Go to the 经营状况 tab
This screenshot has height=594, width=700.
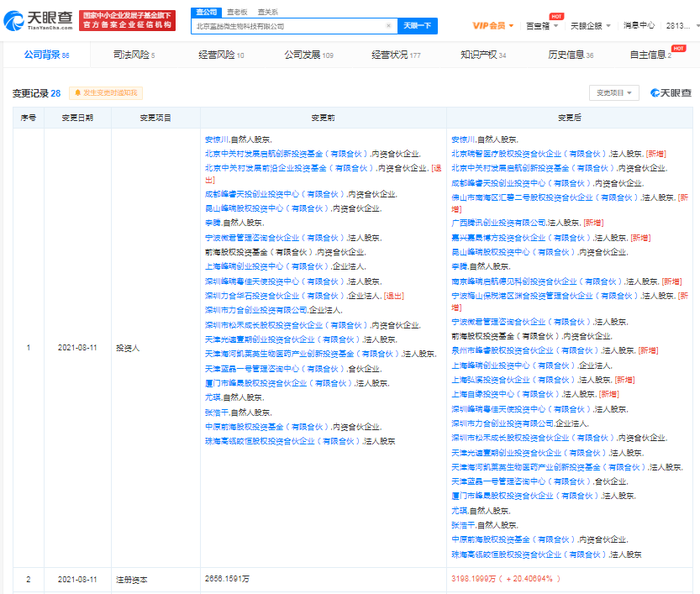(396, 55)
